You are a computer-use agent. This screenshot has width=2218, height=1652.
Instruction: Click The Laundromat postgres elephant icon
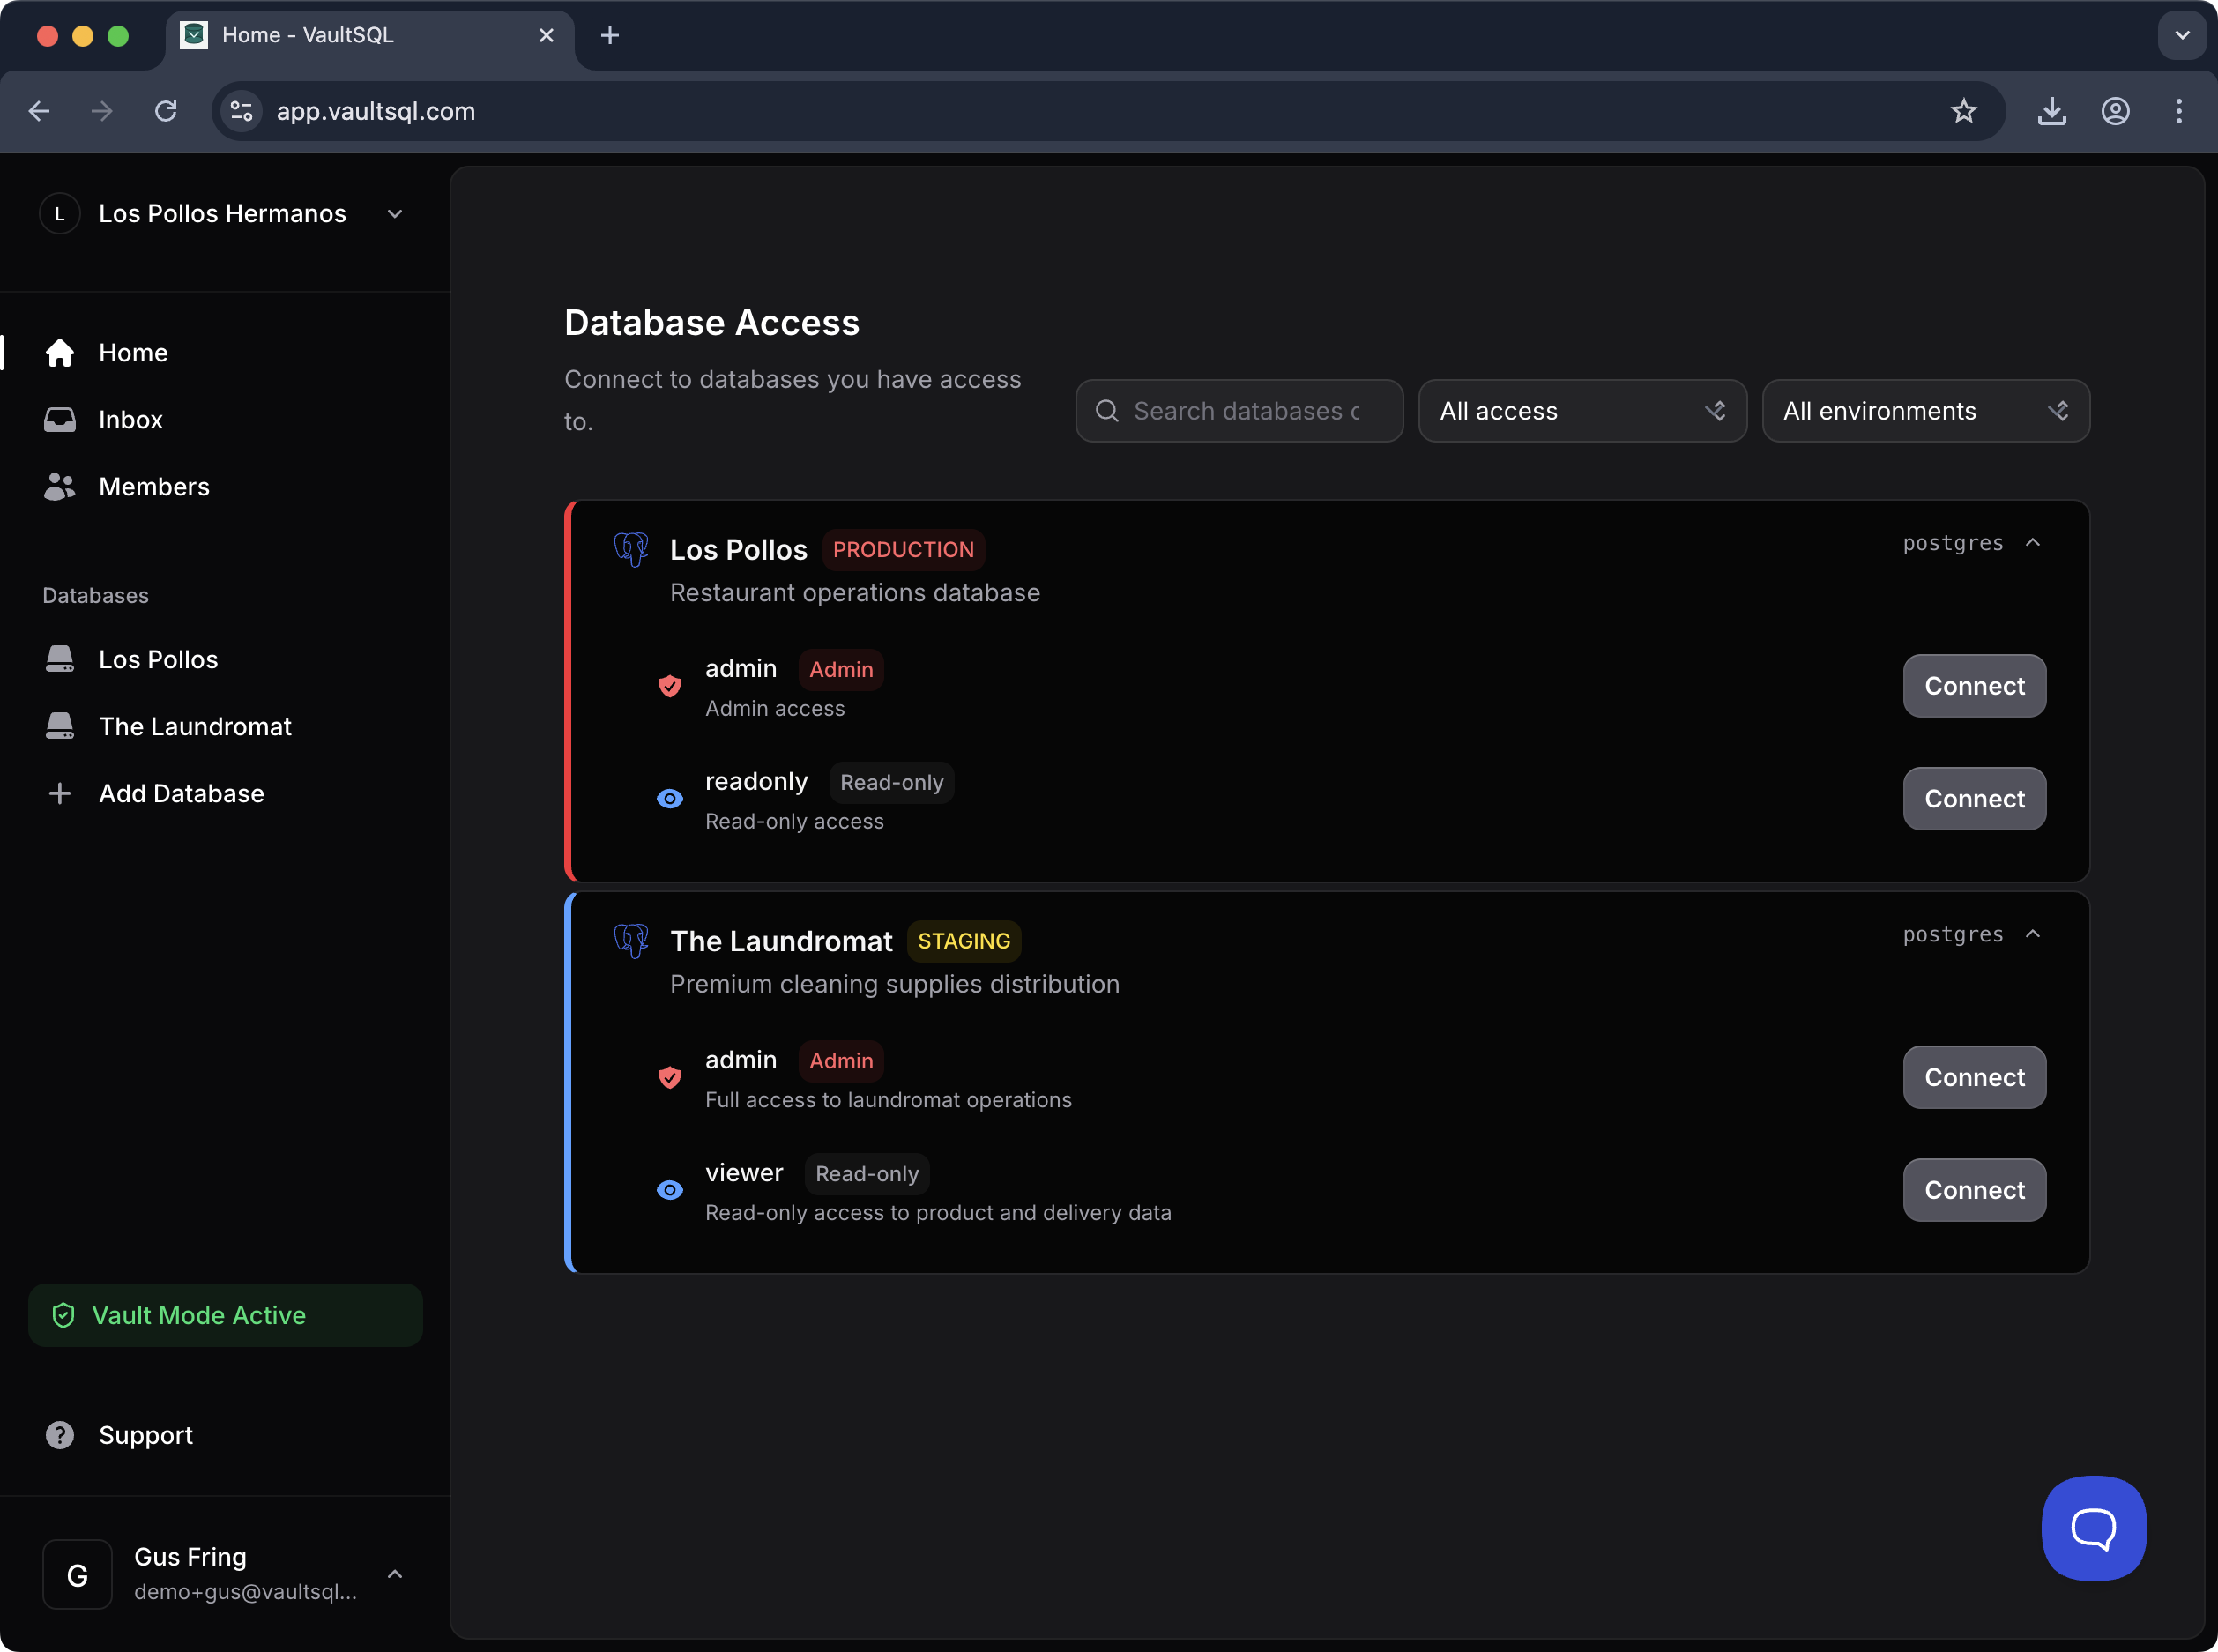[631, 941]
